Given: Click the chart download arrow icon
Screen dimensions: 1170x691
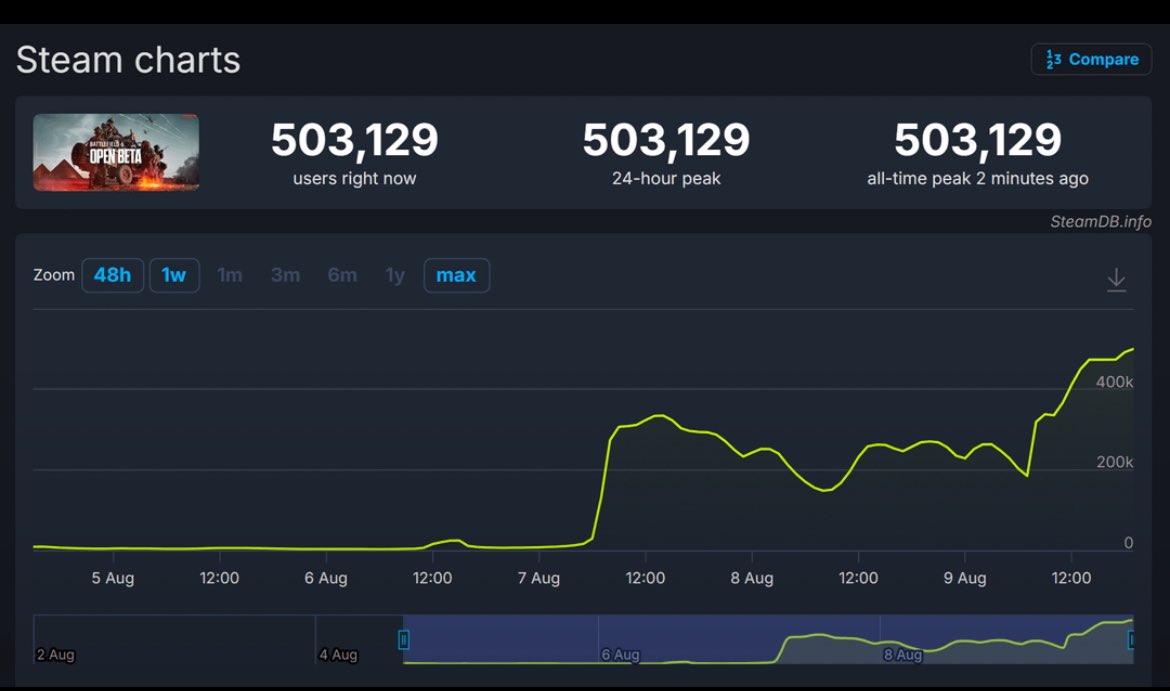Looking at the screenshot, I should pos(1116,280).
